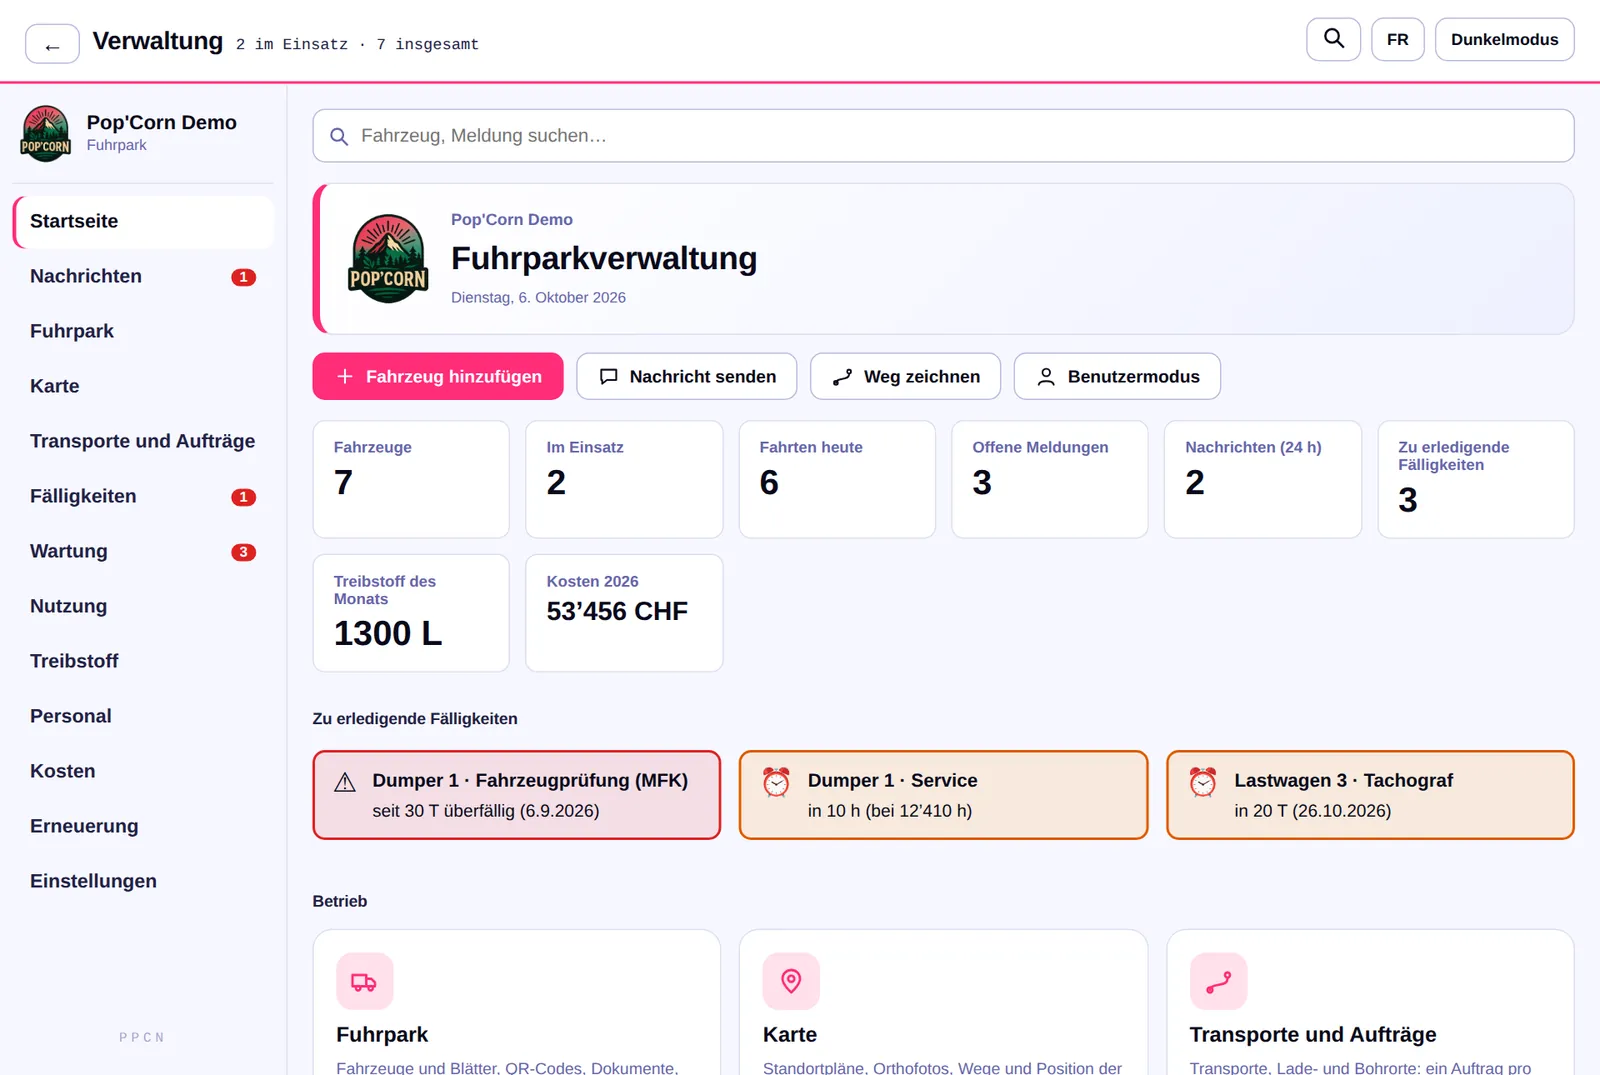Open search with the magnifier icon

[x=1333, y=39]
